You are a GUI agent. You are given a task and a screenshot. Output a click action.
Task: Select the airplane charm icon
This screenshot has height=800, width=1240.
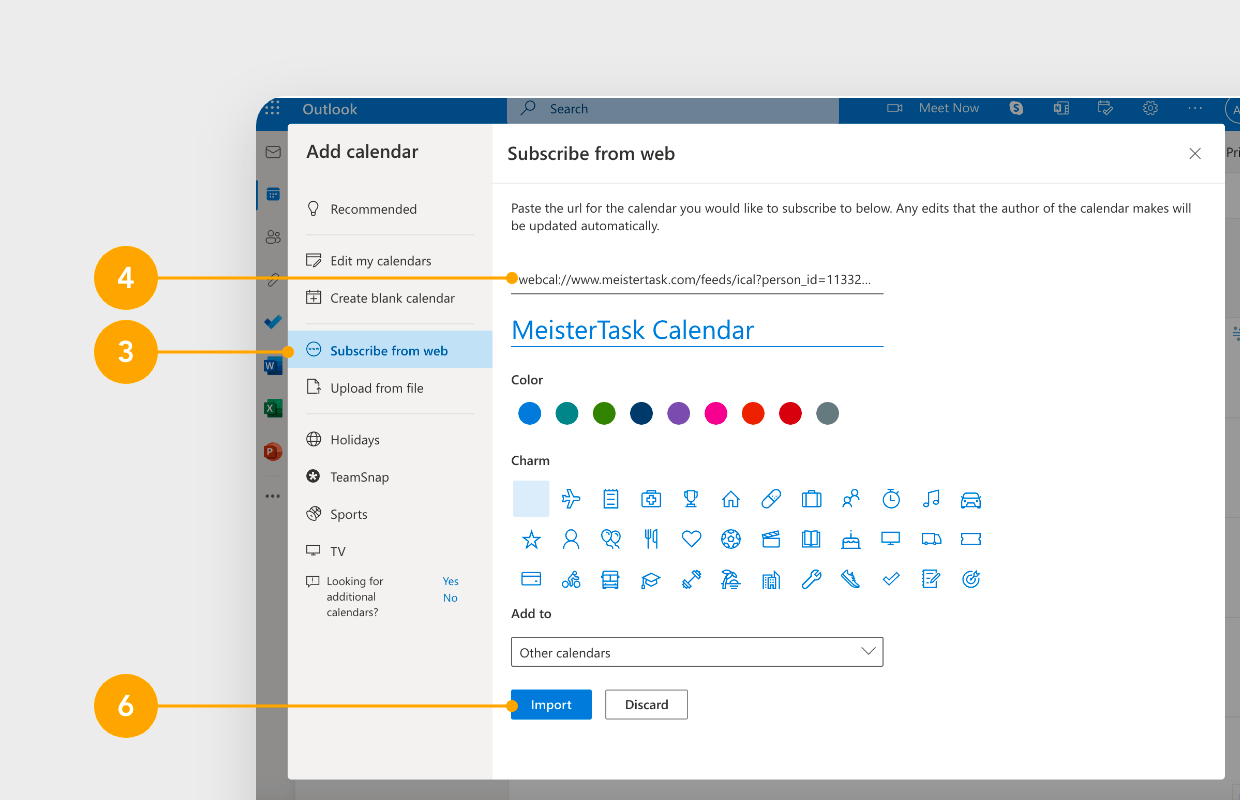pos(571,499)
